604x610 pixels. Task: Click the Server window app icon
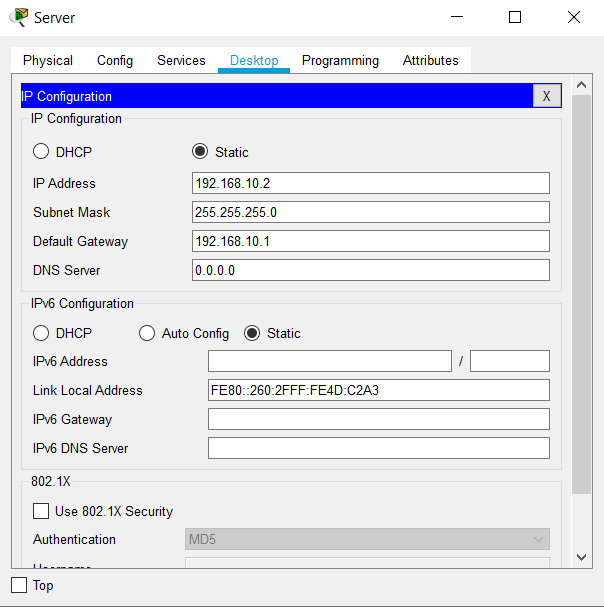pyautogui.click(x=19, y=17)
